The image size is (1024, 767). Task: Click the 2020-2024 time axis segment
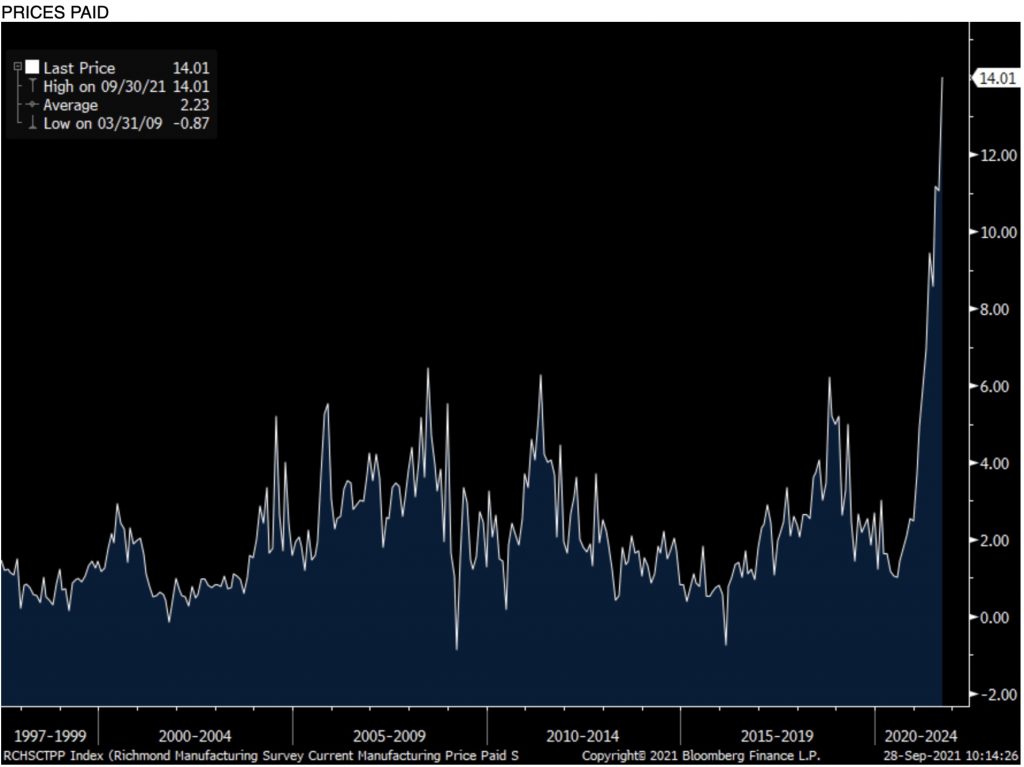coord(918,735)
